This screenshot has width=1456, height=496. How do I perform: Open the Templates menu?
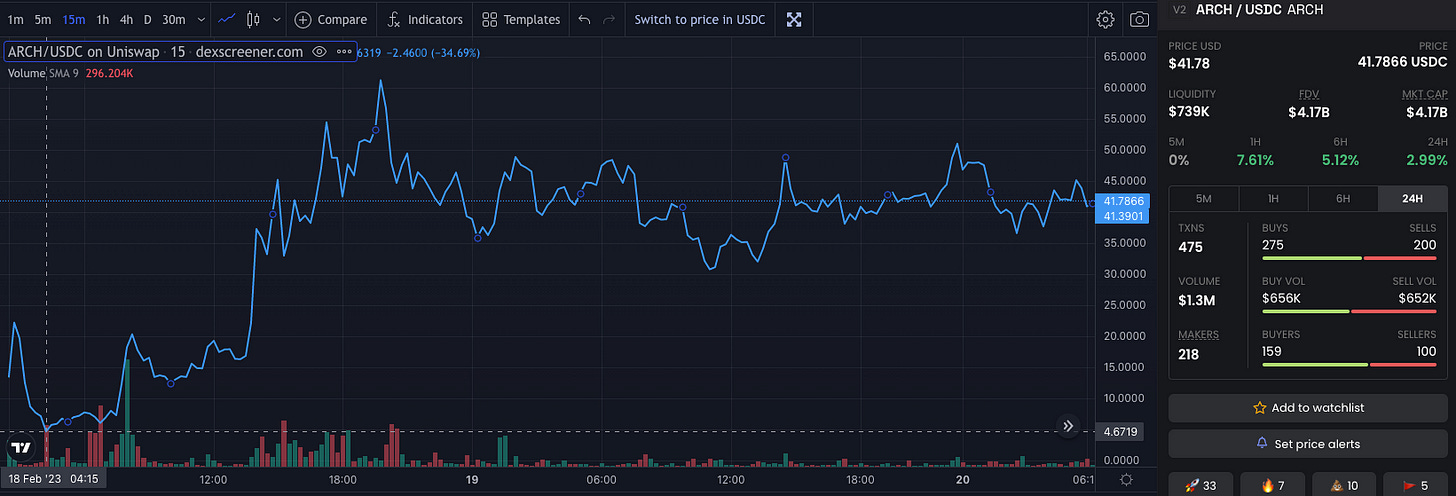(521, 19)
